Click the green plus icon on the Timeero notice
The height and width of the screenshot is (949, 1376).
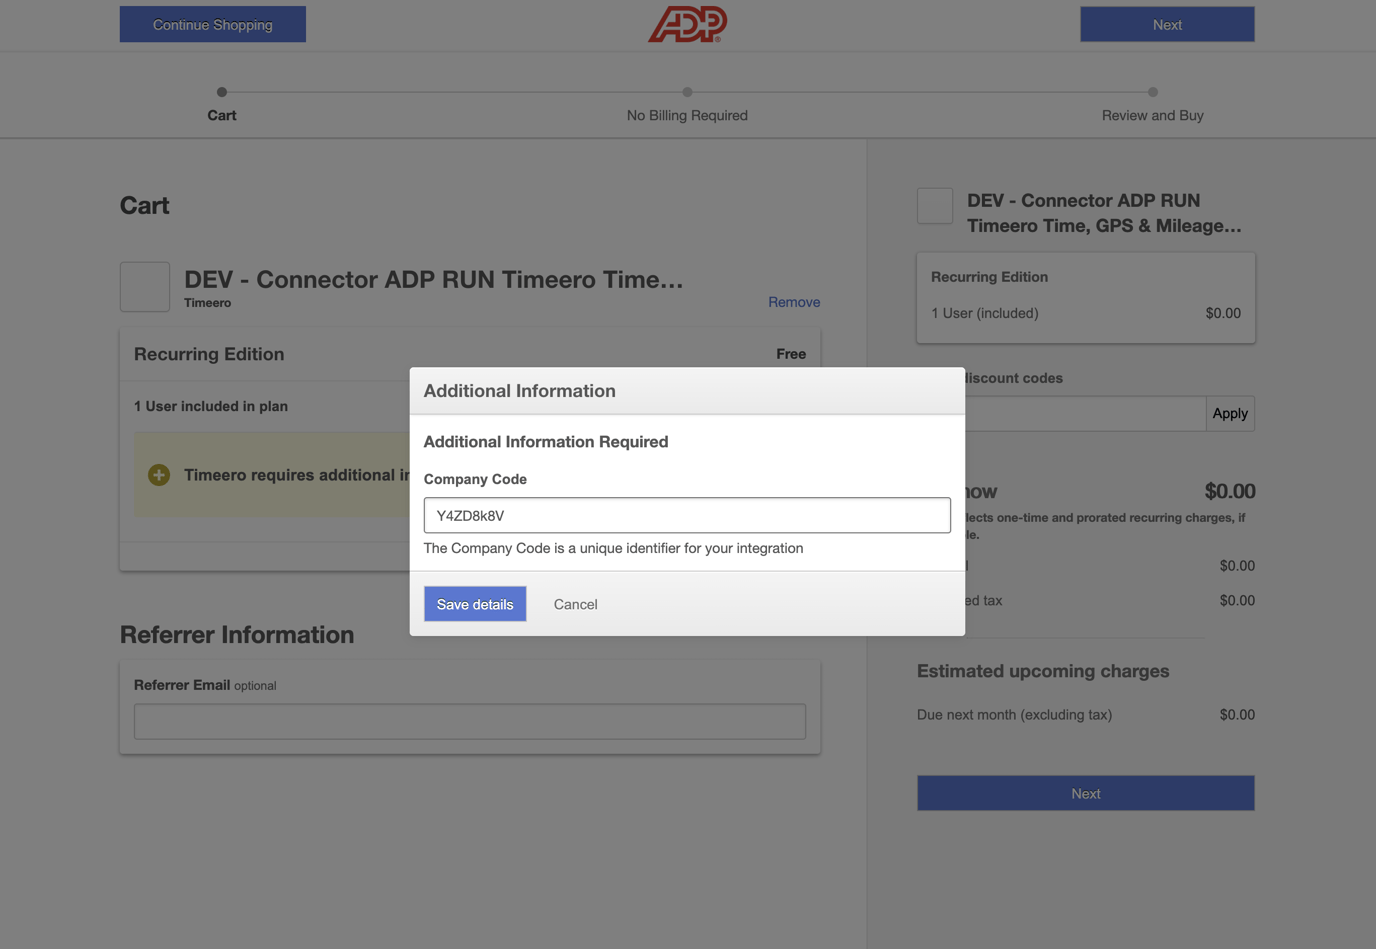click(158, 475)
